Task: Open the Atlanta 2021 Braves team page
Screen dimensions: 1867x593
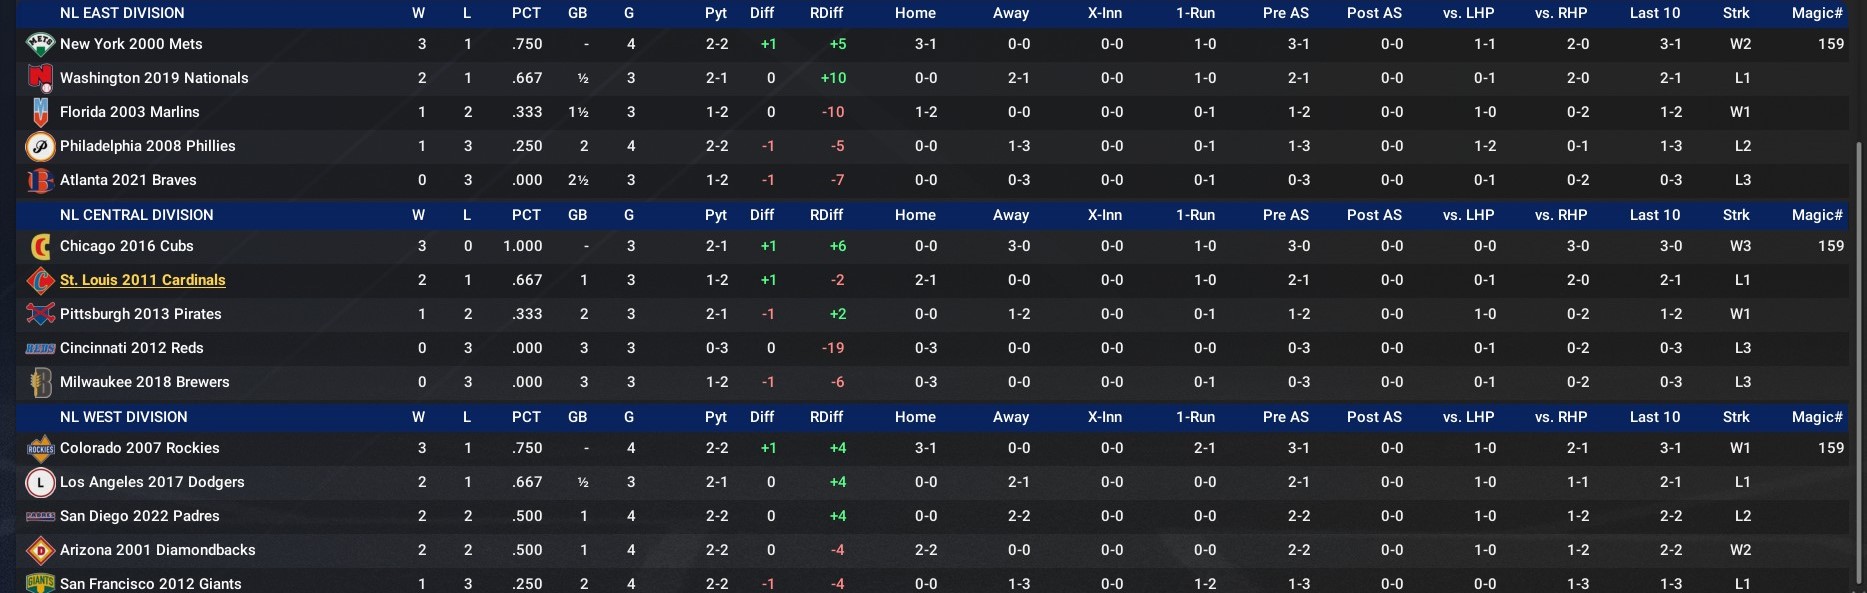Action: click(128, 180)
